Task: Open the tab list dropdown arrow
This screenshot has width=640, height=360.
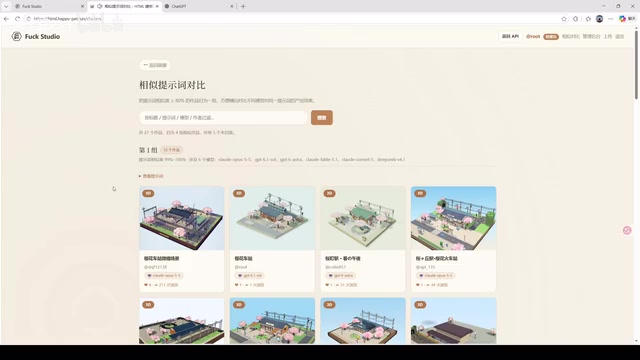Action: (6, 6)
